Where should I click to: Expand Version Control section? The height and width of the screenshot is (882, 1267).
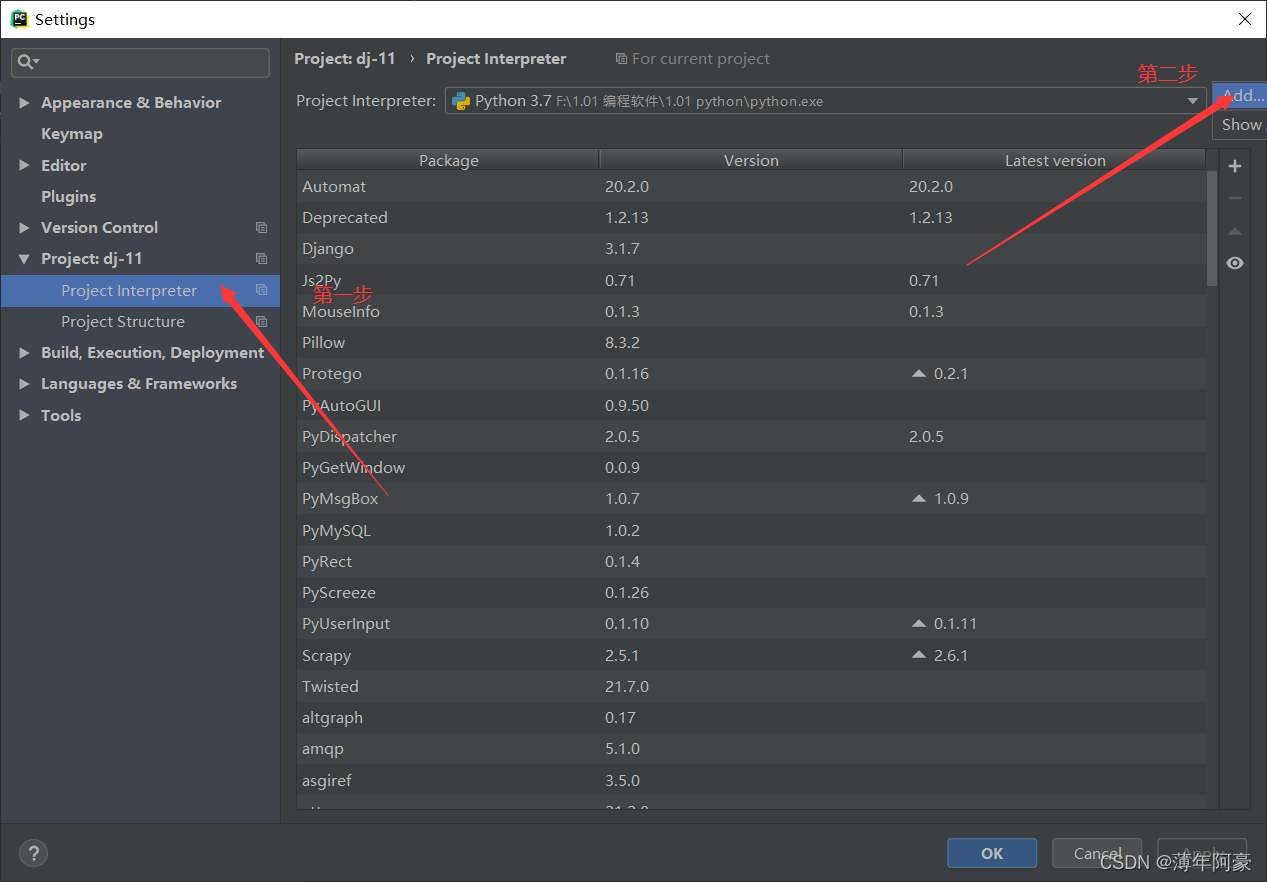click(x=24, y=228)
